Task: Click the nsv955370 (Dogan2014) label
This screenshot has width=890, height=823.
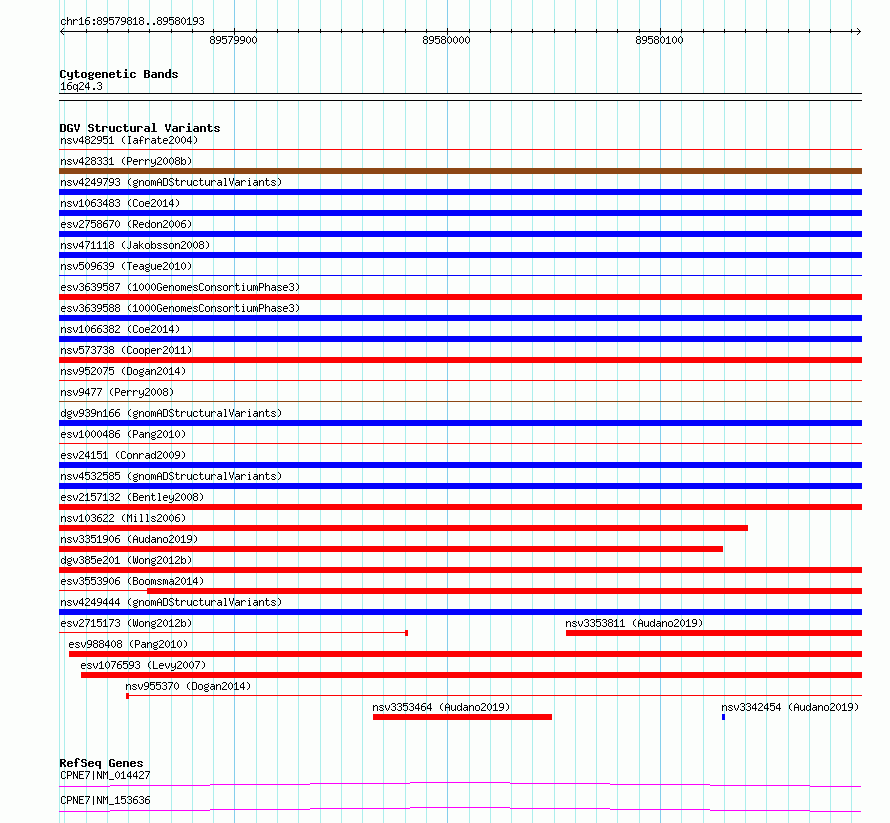Action: pyautogui.click(x=188, y=686)
